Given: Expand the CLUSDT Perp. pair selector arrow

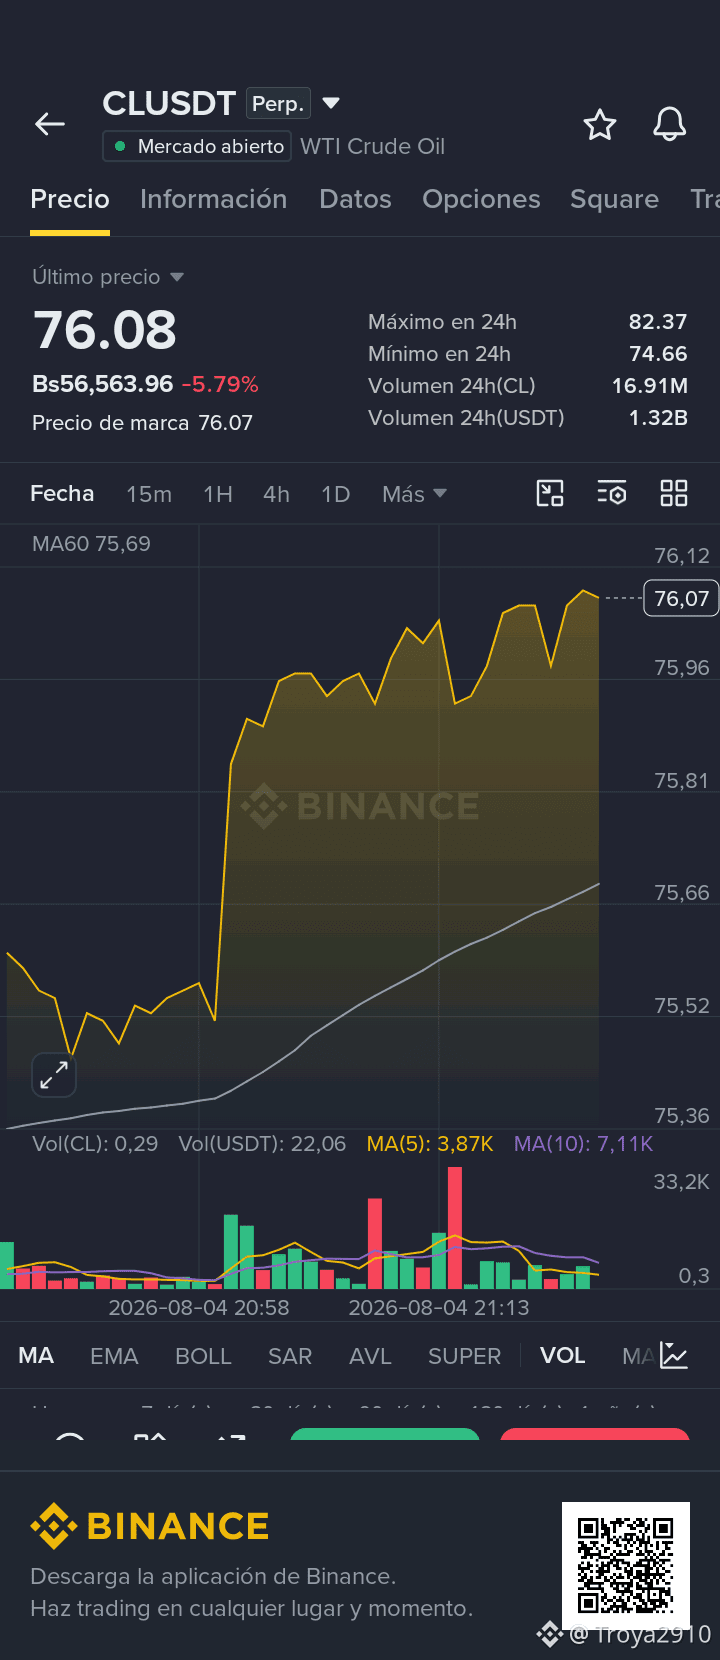Looking at the screenshot, I should (332, 103).
